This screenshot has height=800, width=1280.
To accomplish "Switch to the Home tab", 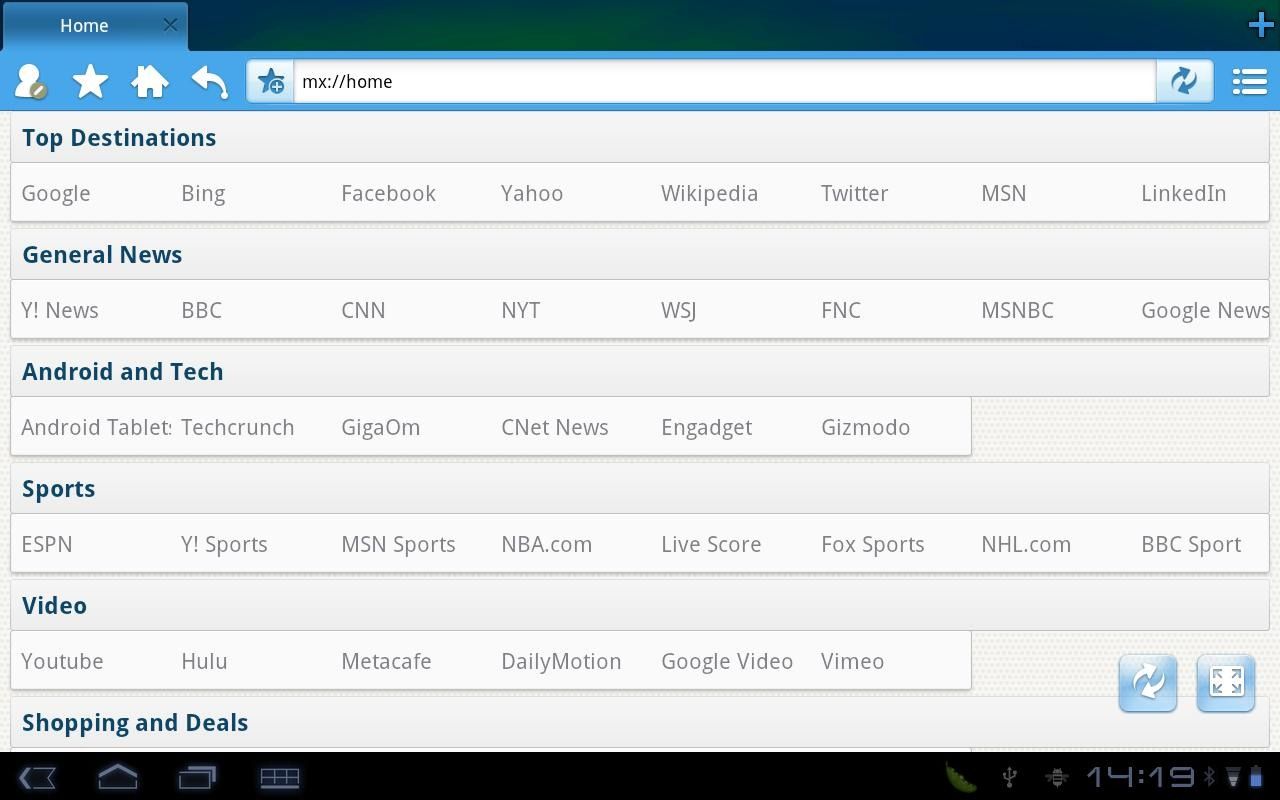I will [x=84, y=25].
